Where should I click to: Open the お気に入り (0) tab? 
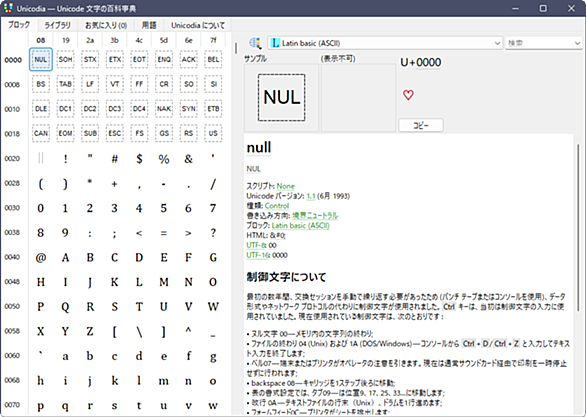pyautogui.click(x=106, y=25)
